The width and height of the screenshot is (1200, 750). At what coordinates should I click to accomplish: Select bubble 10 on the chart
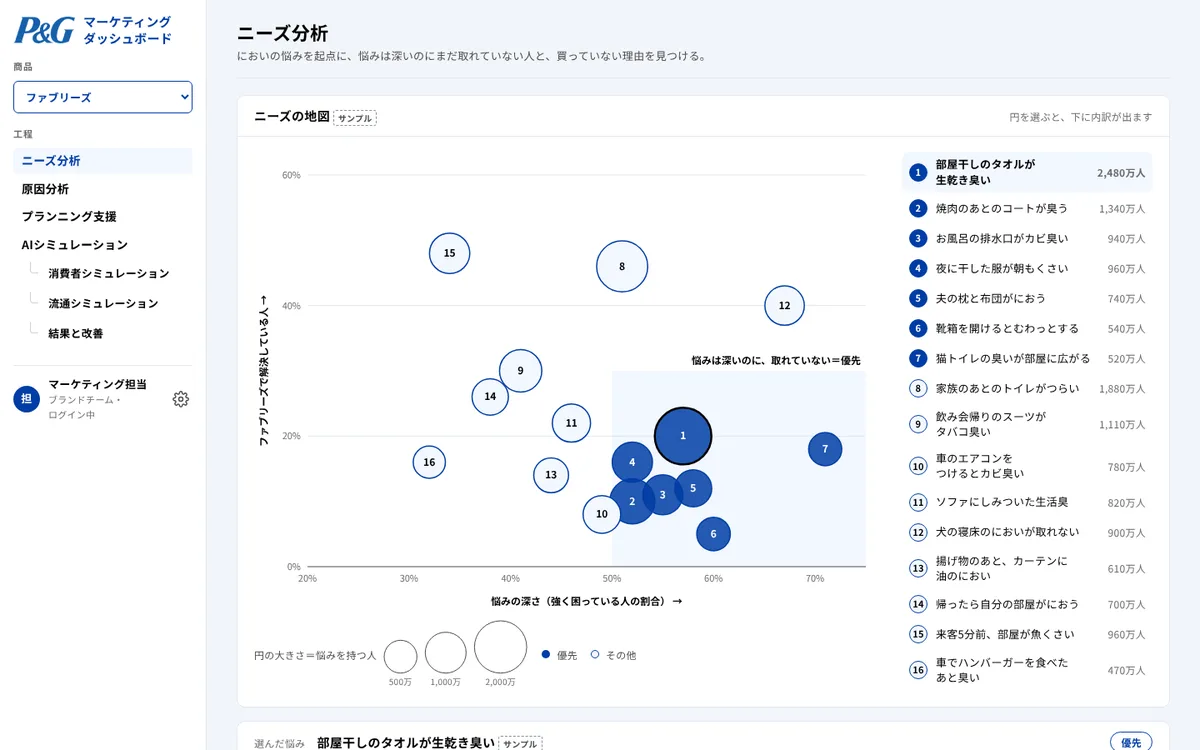pos(602,514)
